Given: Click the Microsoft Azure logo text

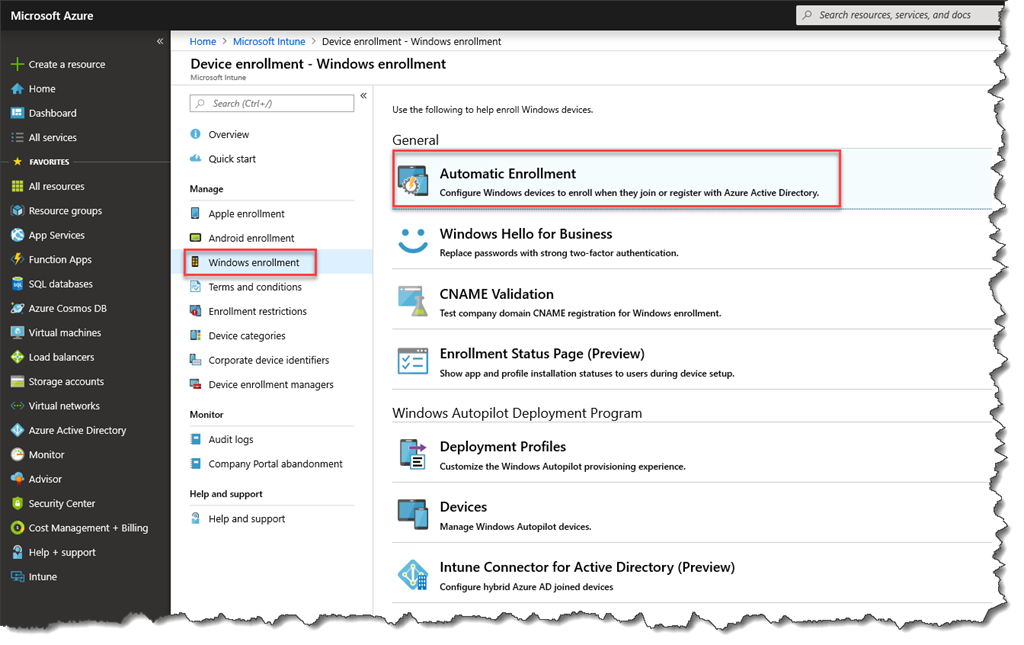Looking at the screenshot, I should [52, 16].
